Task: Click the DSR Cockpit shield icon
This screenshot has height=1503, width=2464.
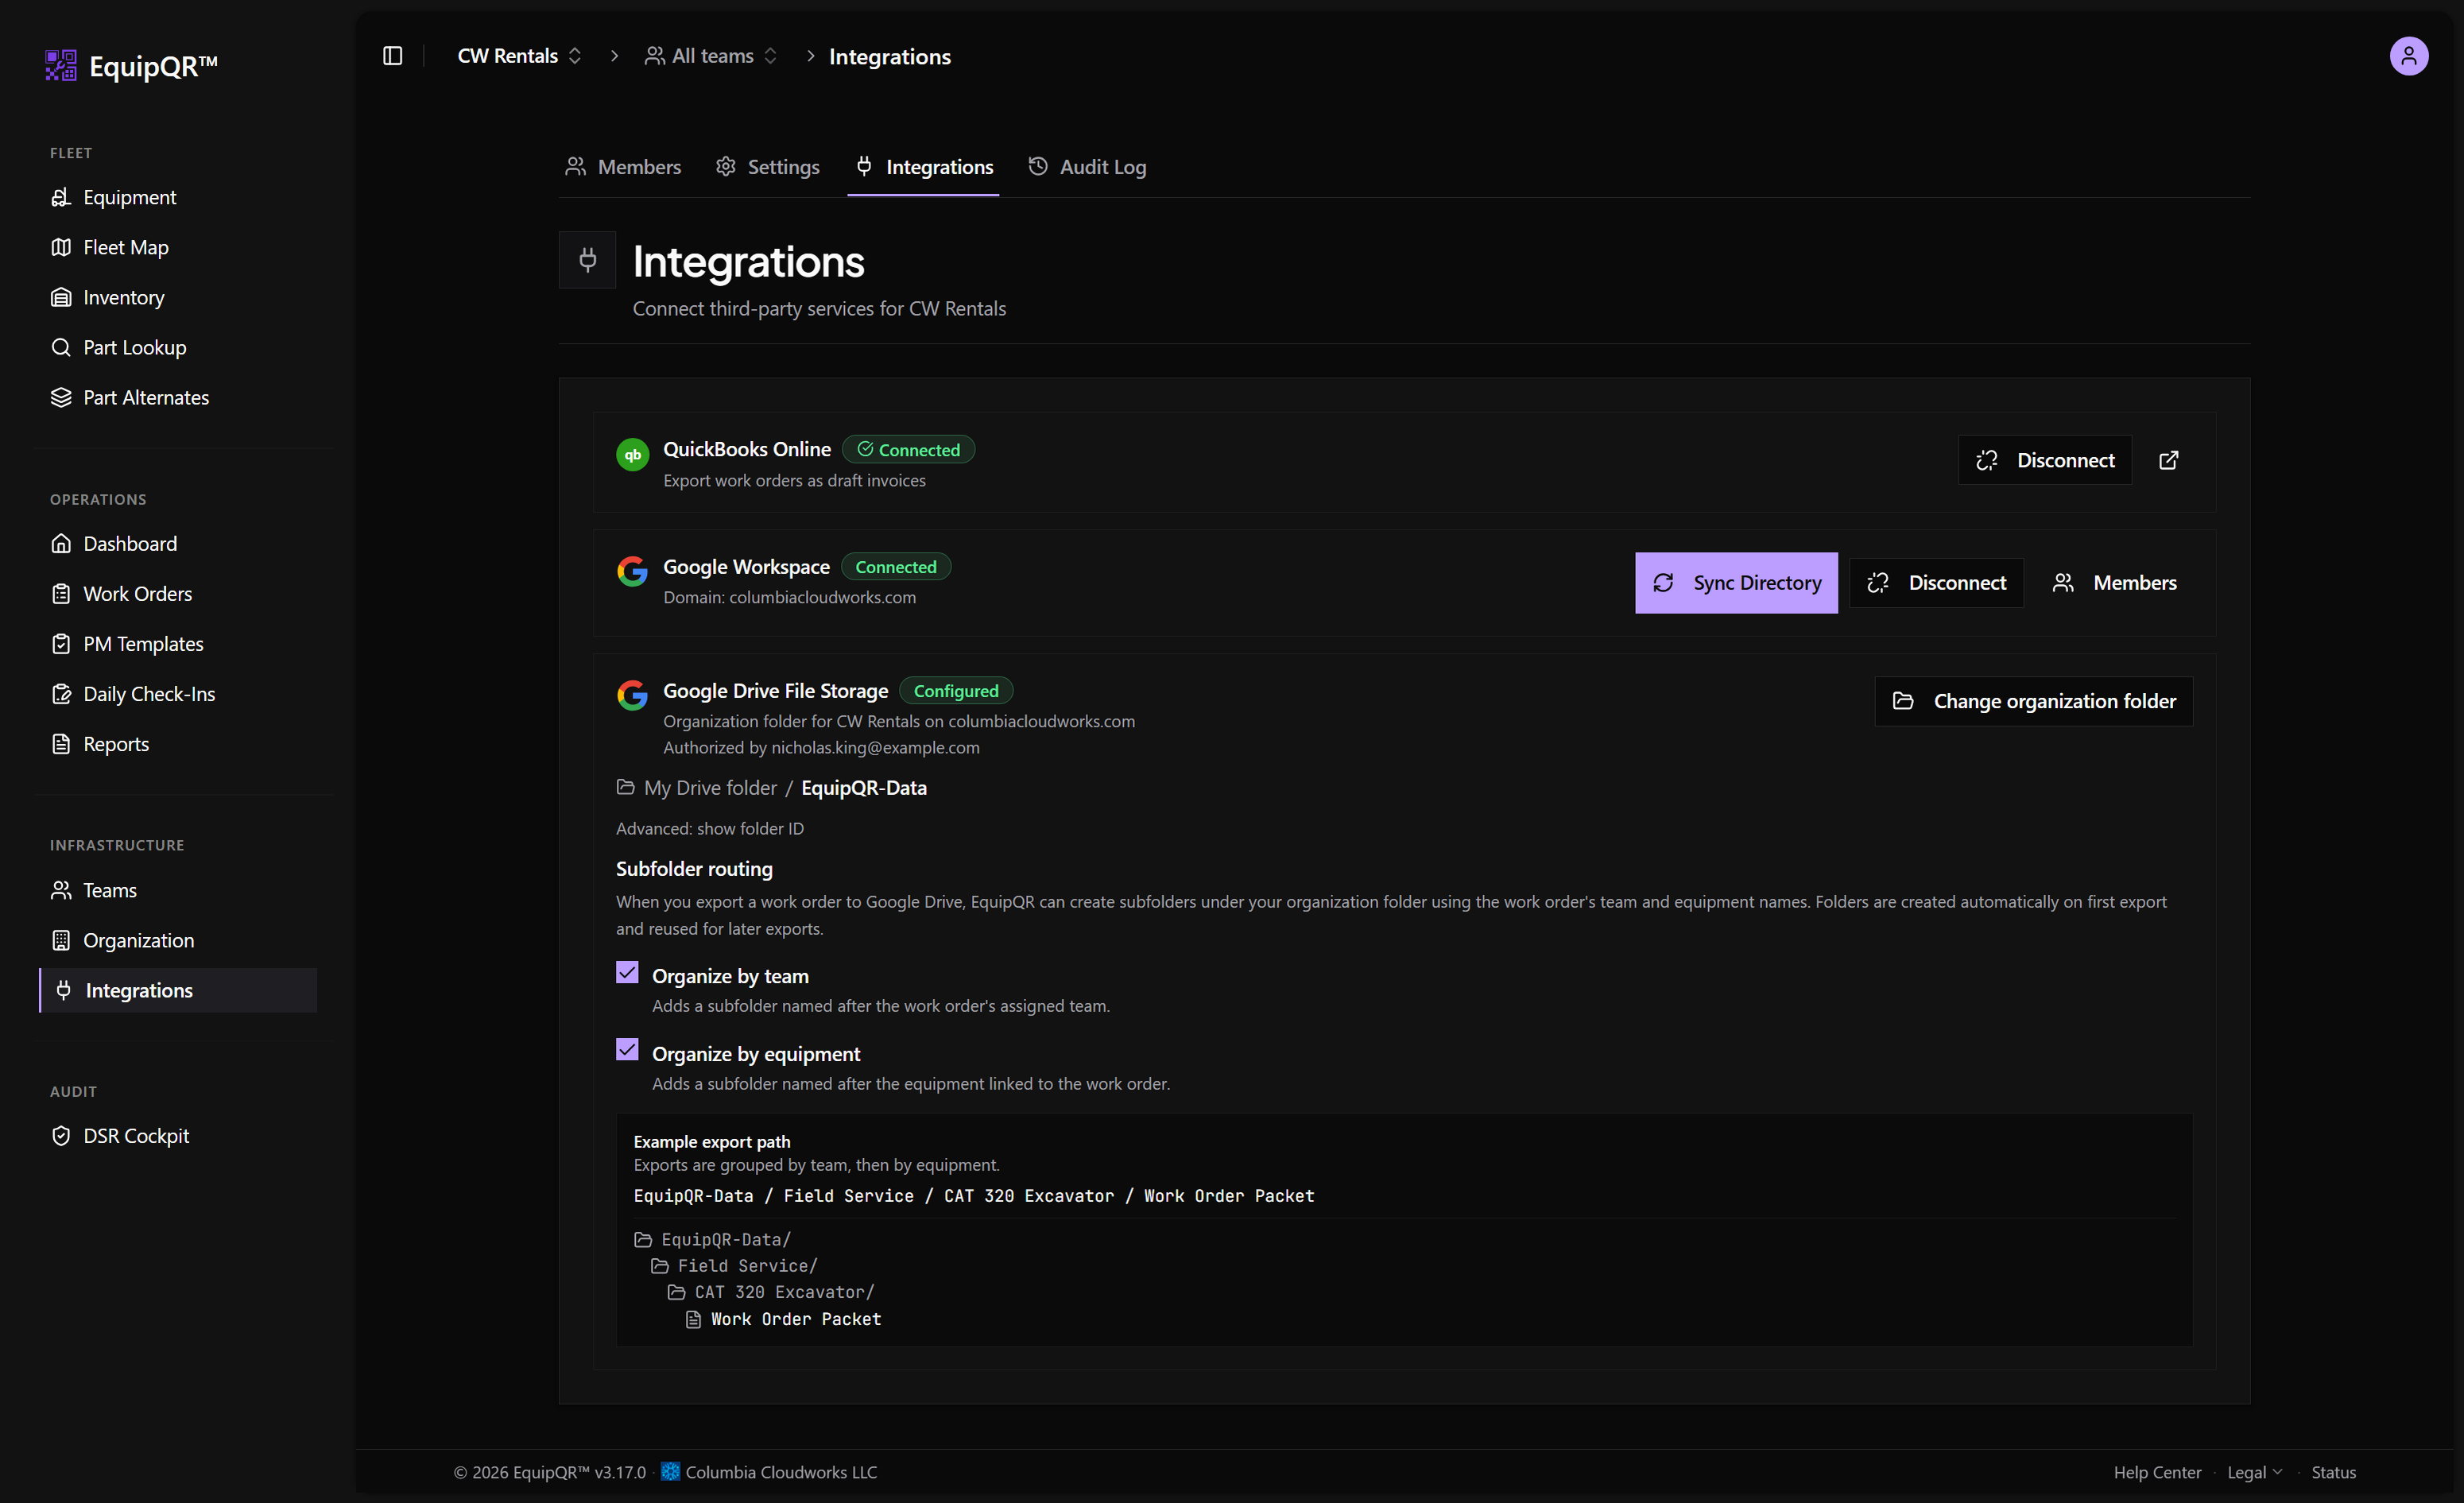Action: point(61,1135)
